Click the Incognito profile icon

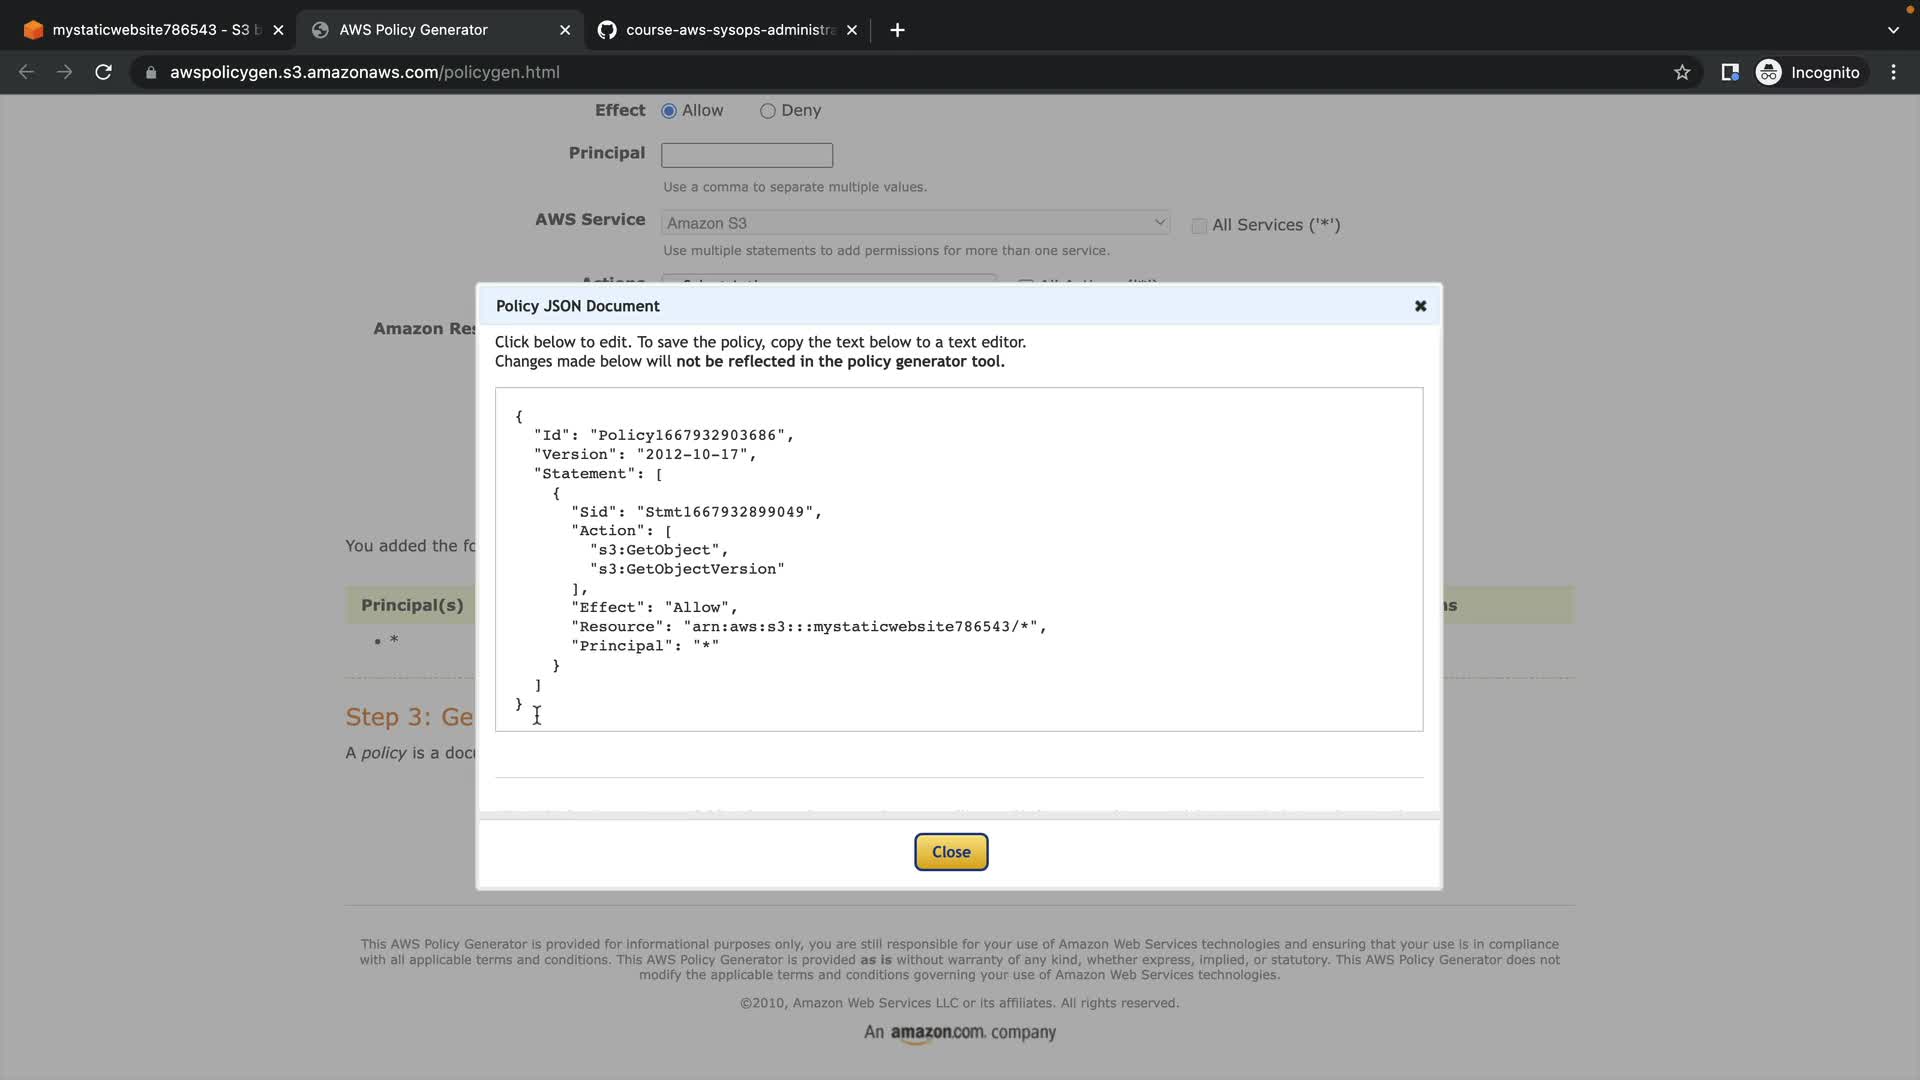click(x=1768, y=72)
